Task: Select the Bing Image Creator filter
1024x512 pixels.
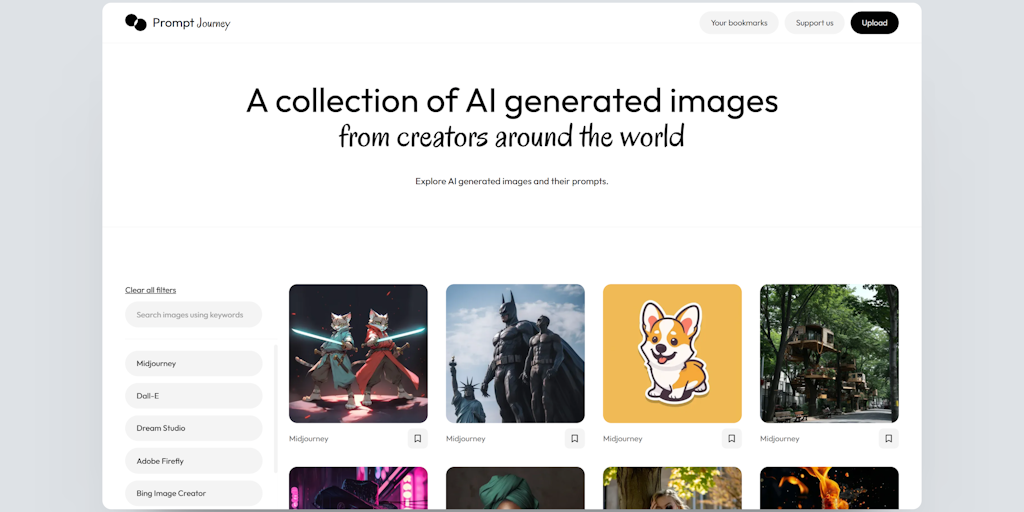Action: point(194,494)
